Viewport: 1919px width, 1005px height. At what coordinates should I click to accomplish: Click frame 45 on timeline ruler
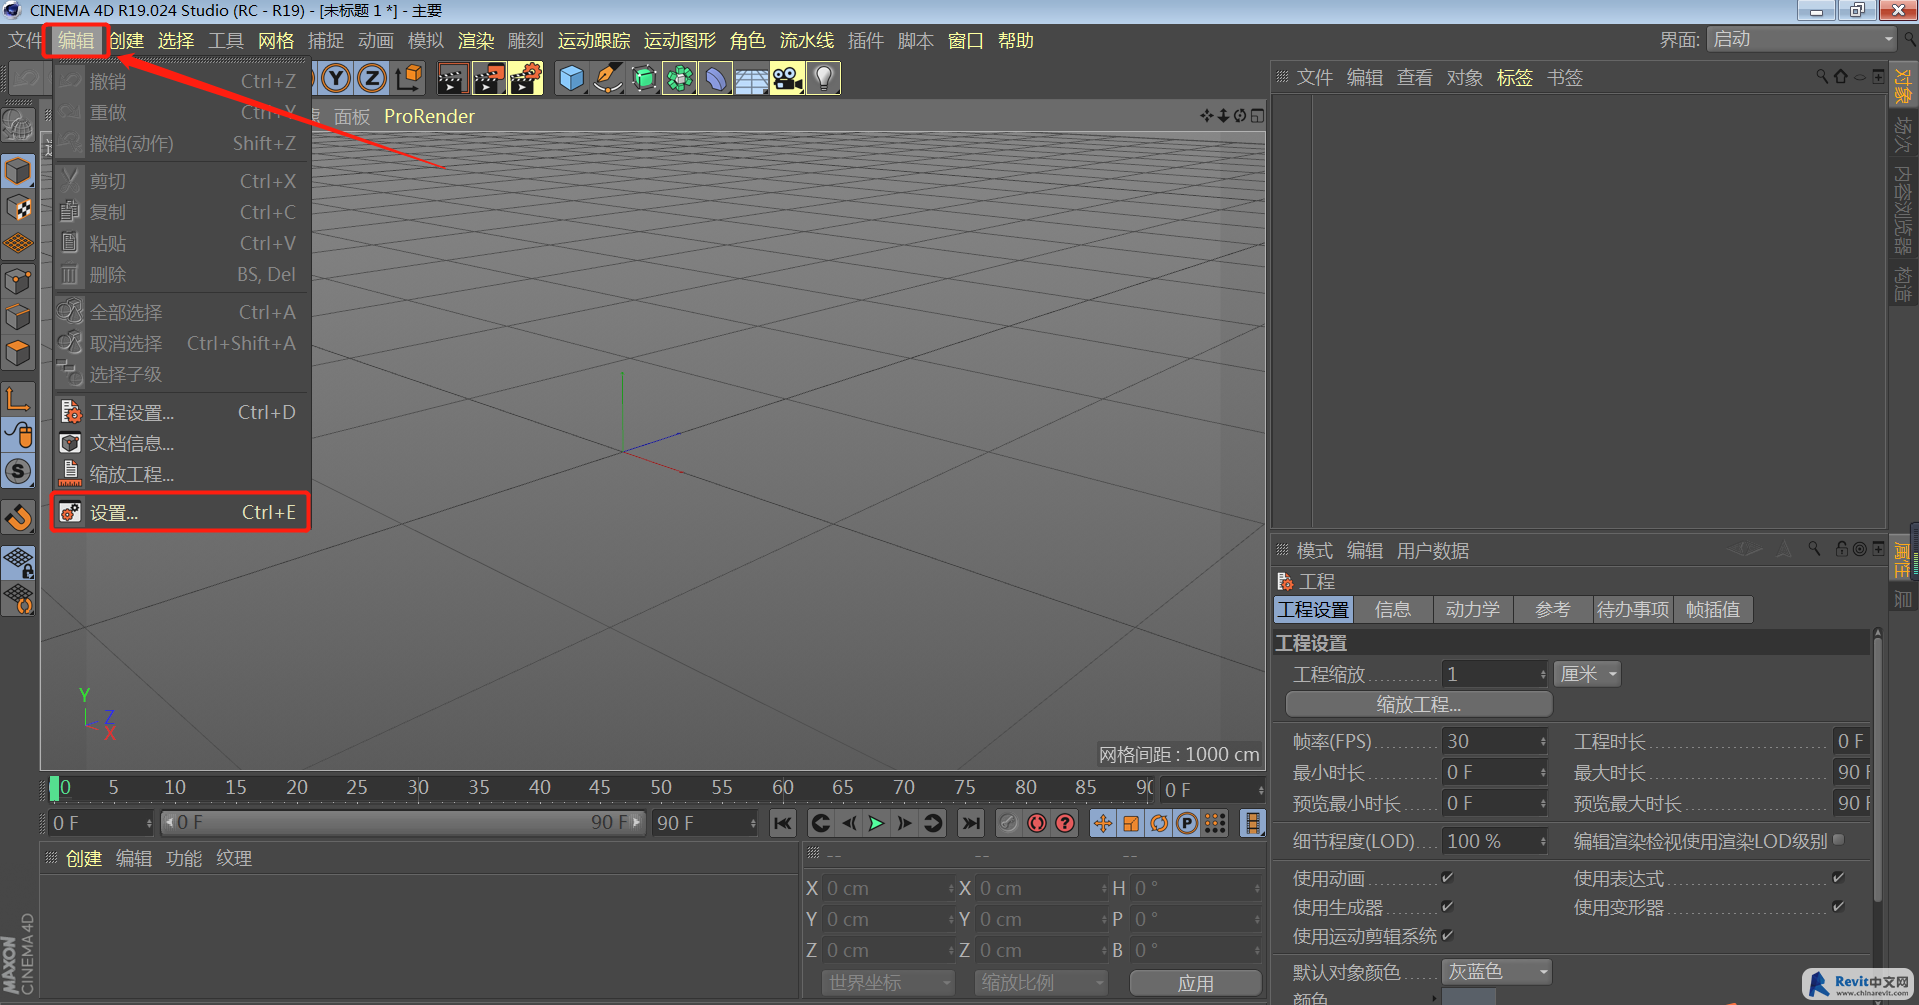pyautogui.click(x=600, y=787)
